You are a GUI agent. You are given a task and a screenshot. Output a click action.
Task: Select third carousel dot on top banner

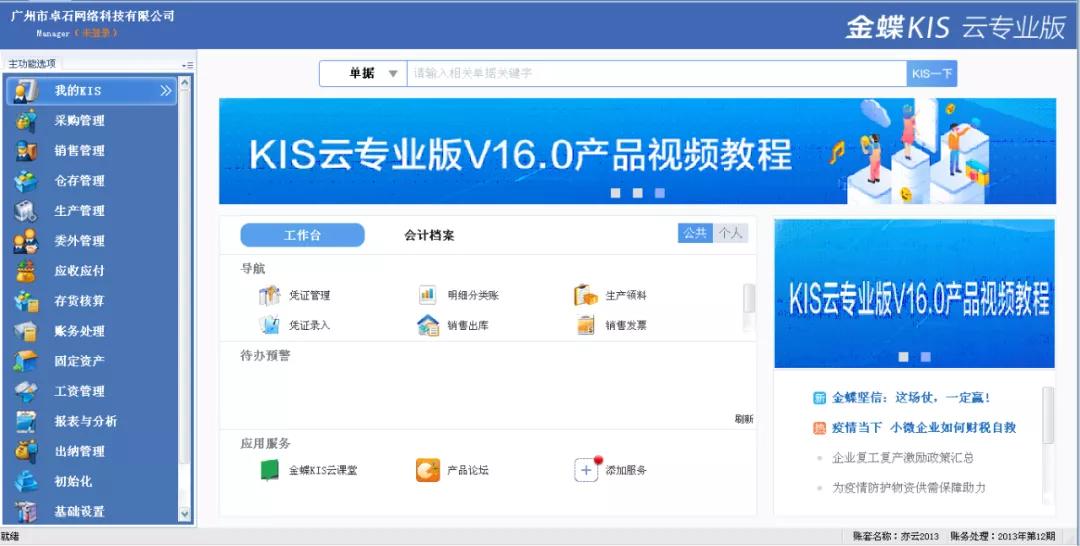pos(660,193)
